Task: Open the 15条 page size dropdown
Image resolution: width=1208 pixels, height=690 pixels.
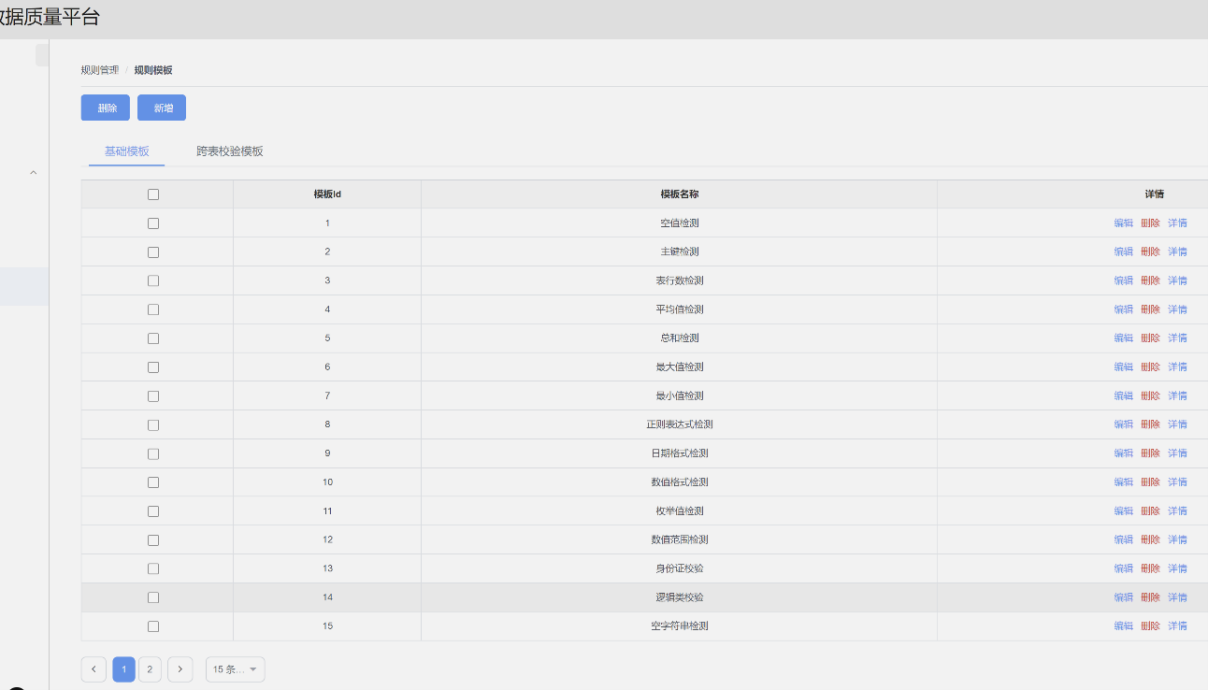Action: coord(235,669)
